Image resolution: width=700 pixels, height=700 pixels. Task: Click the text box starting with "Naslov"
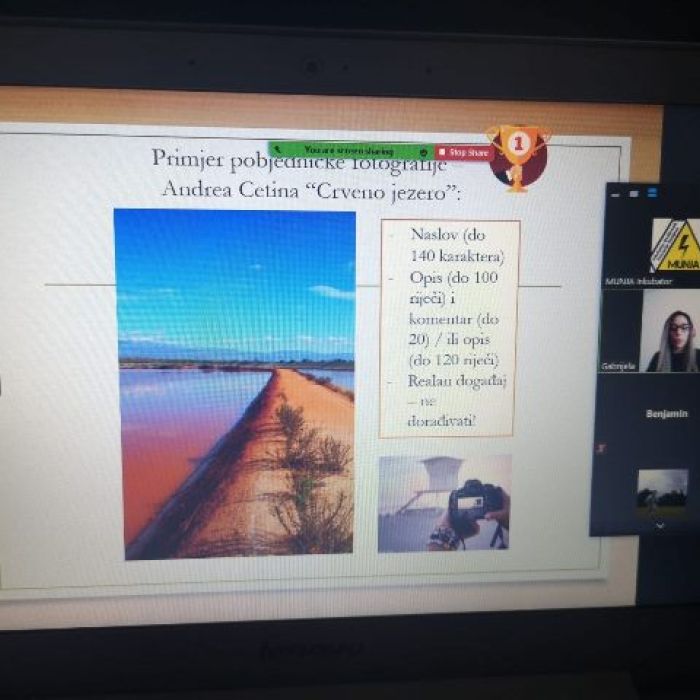449,328
